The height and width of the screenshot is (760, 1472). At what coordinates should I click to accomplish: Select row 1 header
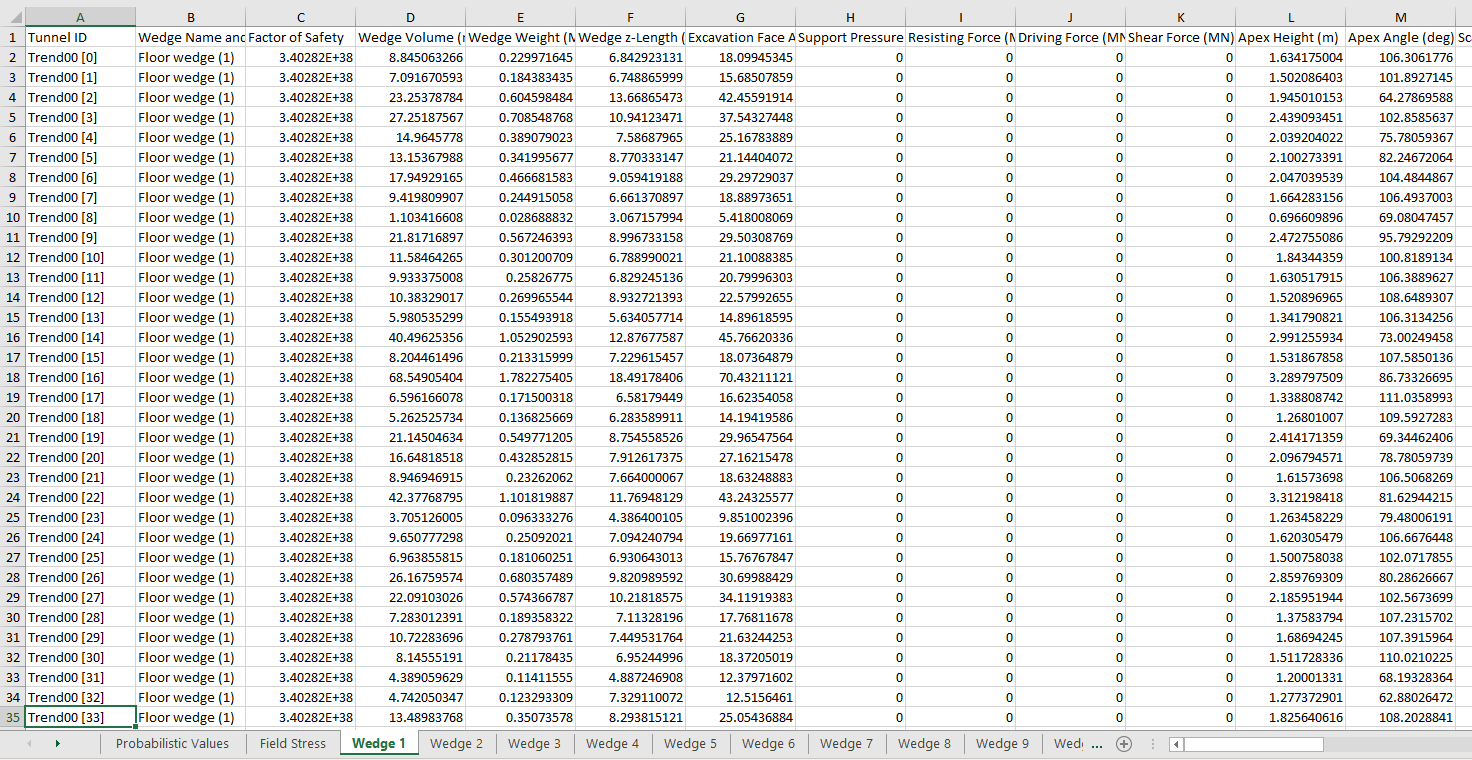pos(12,37)
